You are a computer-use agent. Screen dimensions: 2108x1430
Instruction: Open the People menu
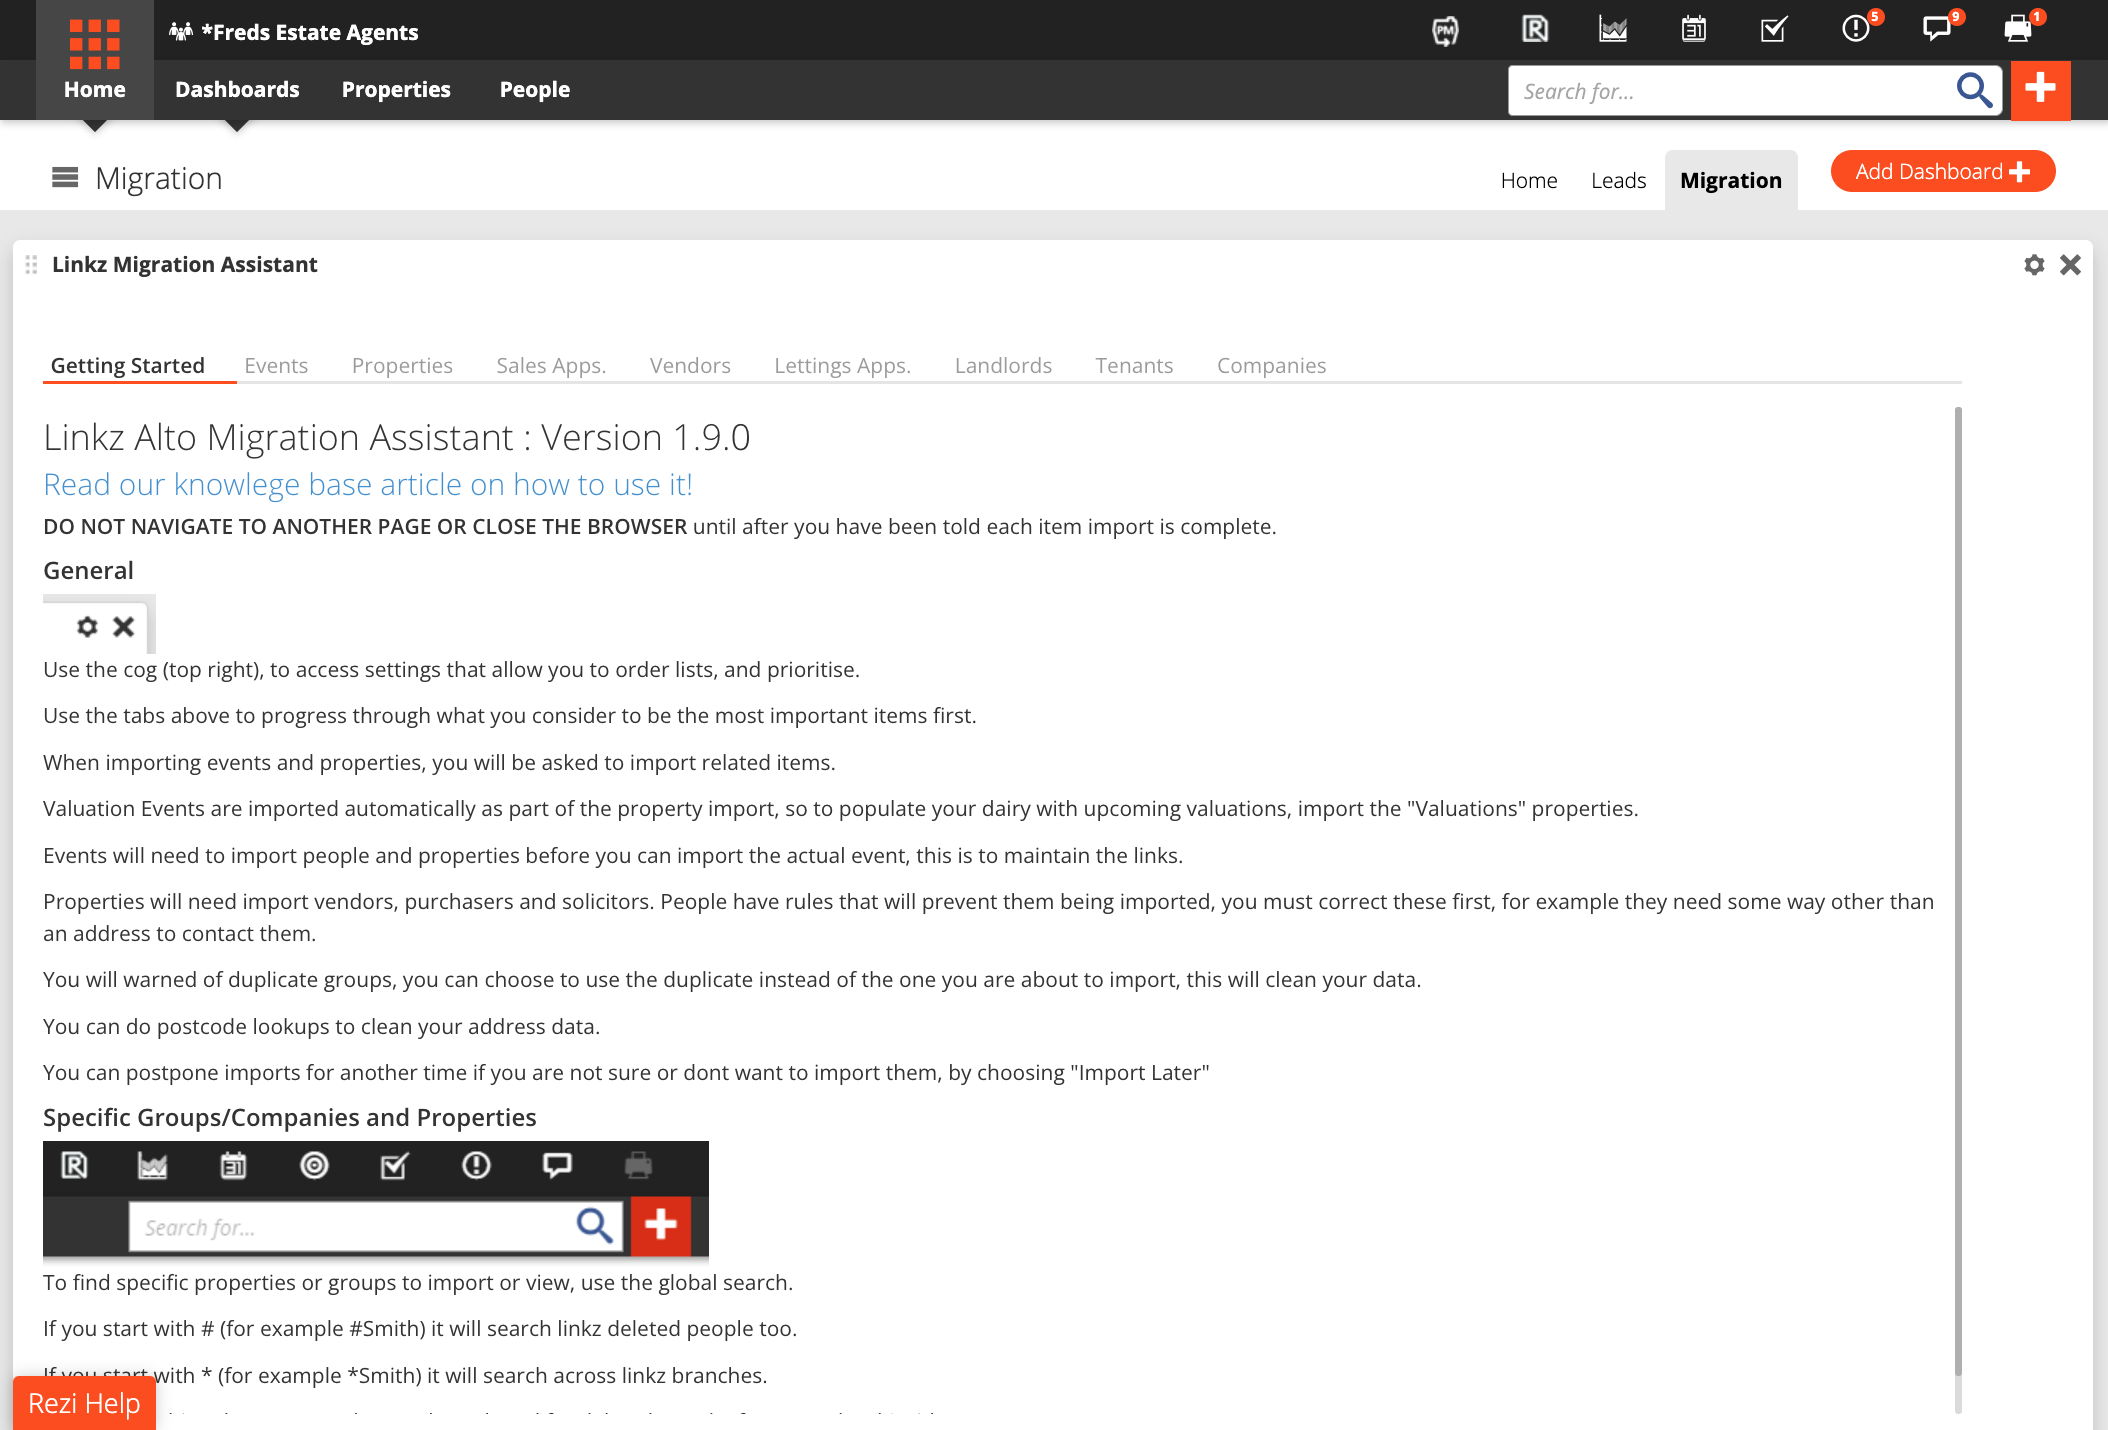click(535, 89)
